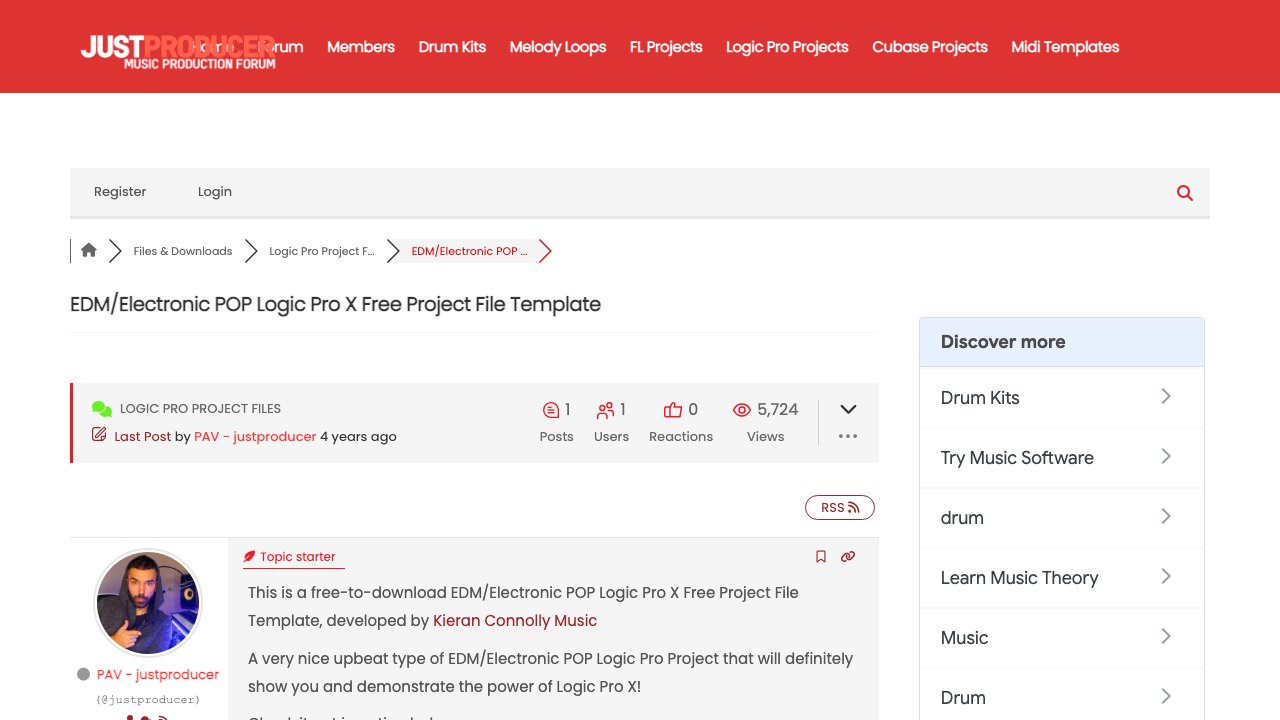Open PAV - justproducer name under the avatar
Image resolution: width=1280 pixels, height=720 pixels.
[158, 675]
